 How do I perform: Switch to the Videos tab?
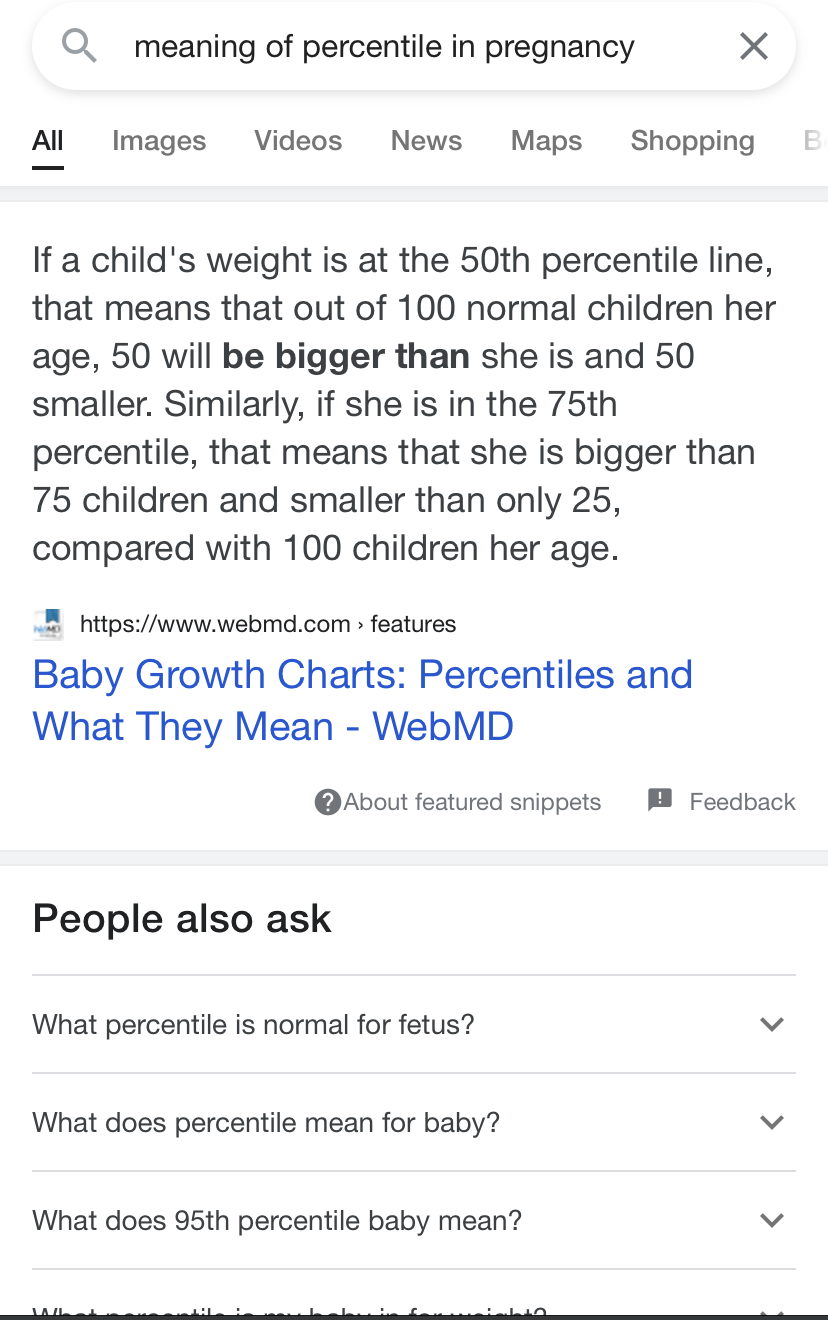tap(298, 141)
